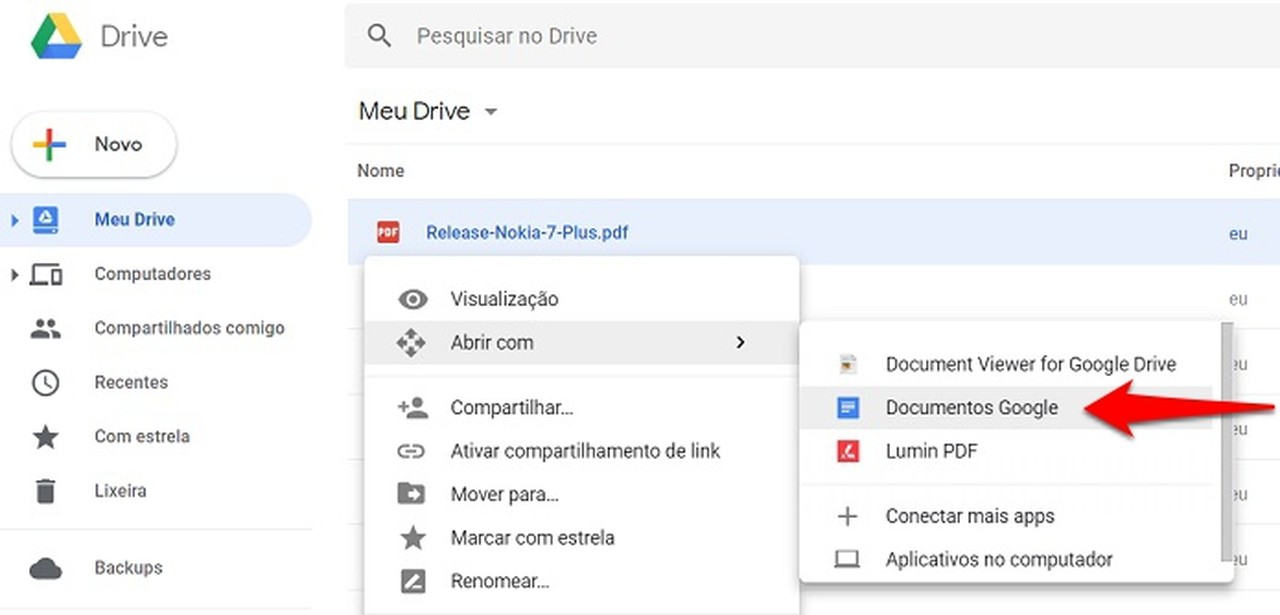This screenshot has width=1280, height=615.
Task: Click the Compartilhados comigo people icon
Action: pyautogui.click(x=46, y=328)
